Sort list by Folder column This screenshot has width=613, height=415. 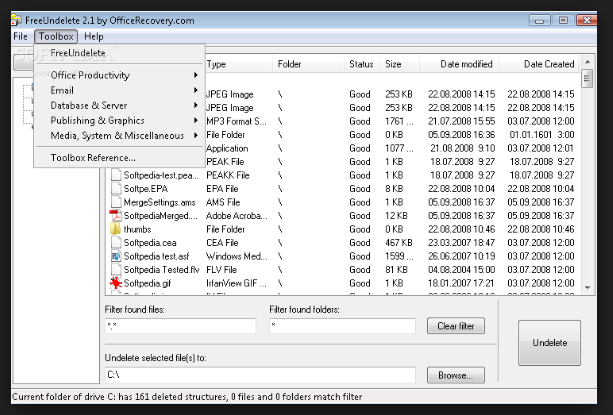click(308, 64)
